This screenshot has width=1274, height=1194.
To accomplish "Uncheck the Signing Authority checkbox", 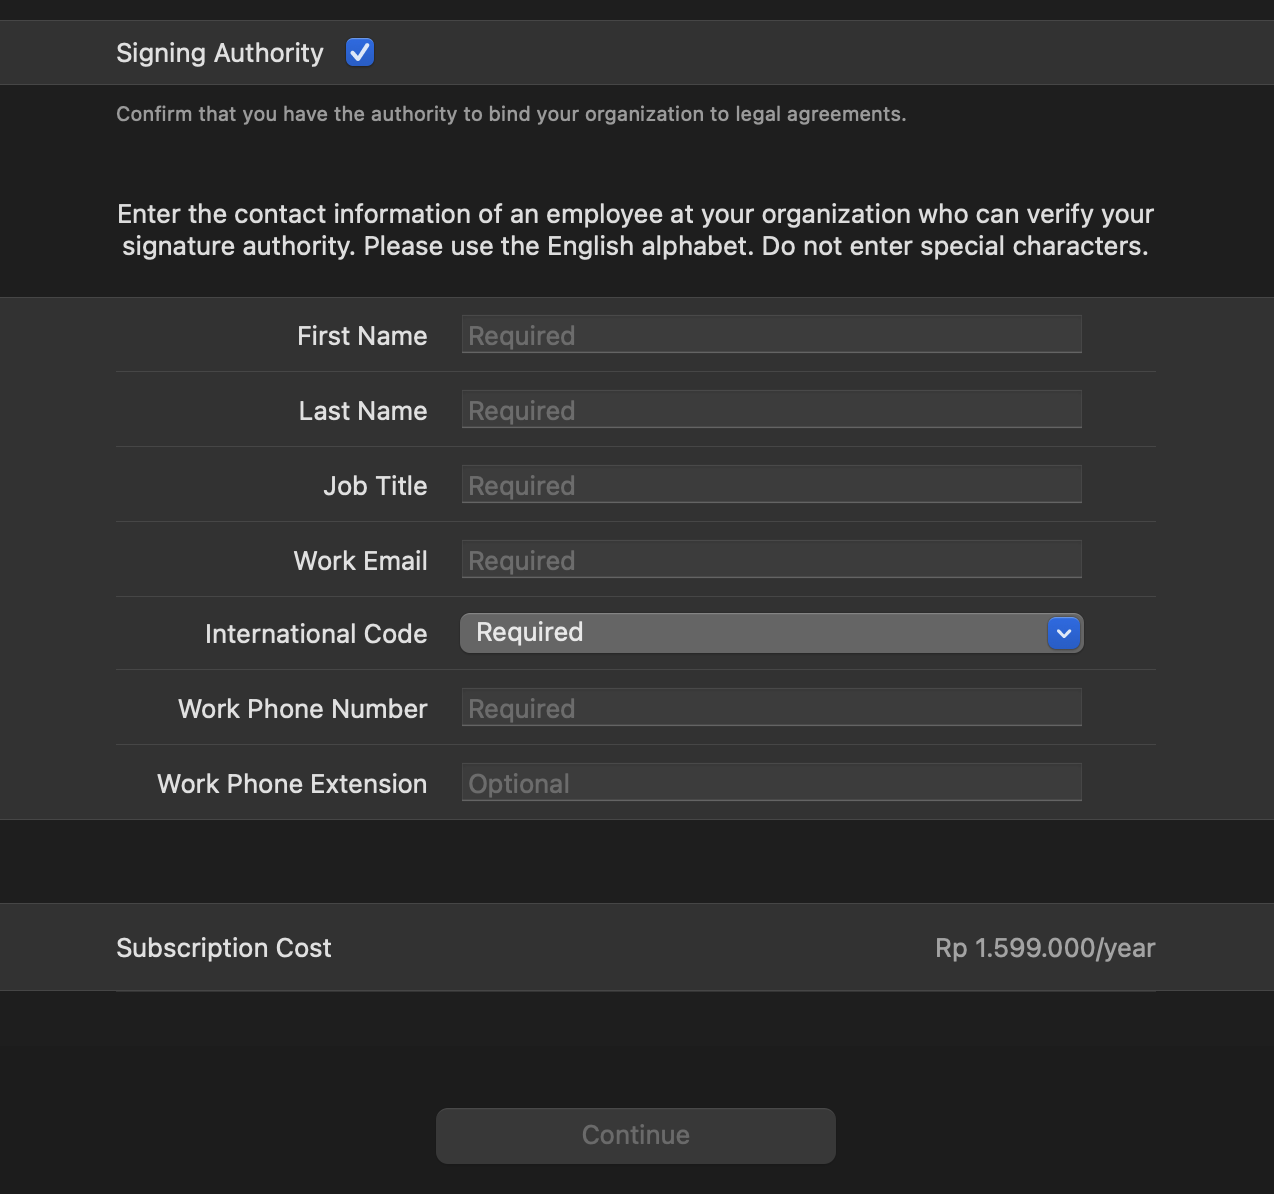I will 360,52.
